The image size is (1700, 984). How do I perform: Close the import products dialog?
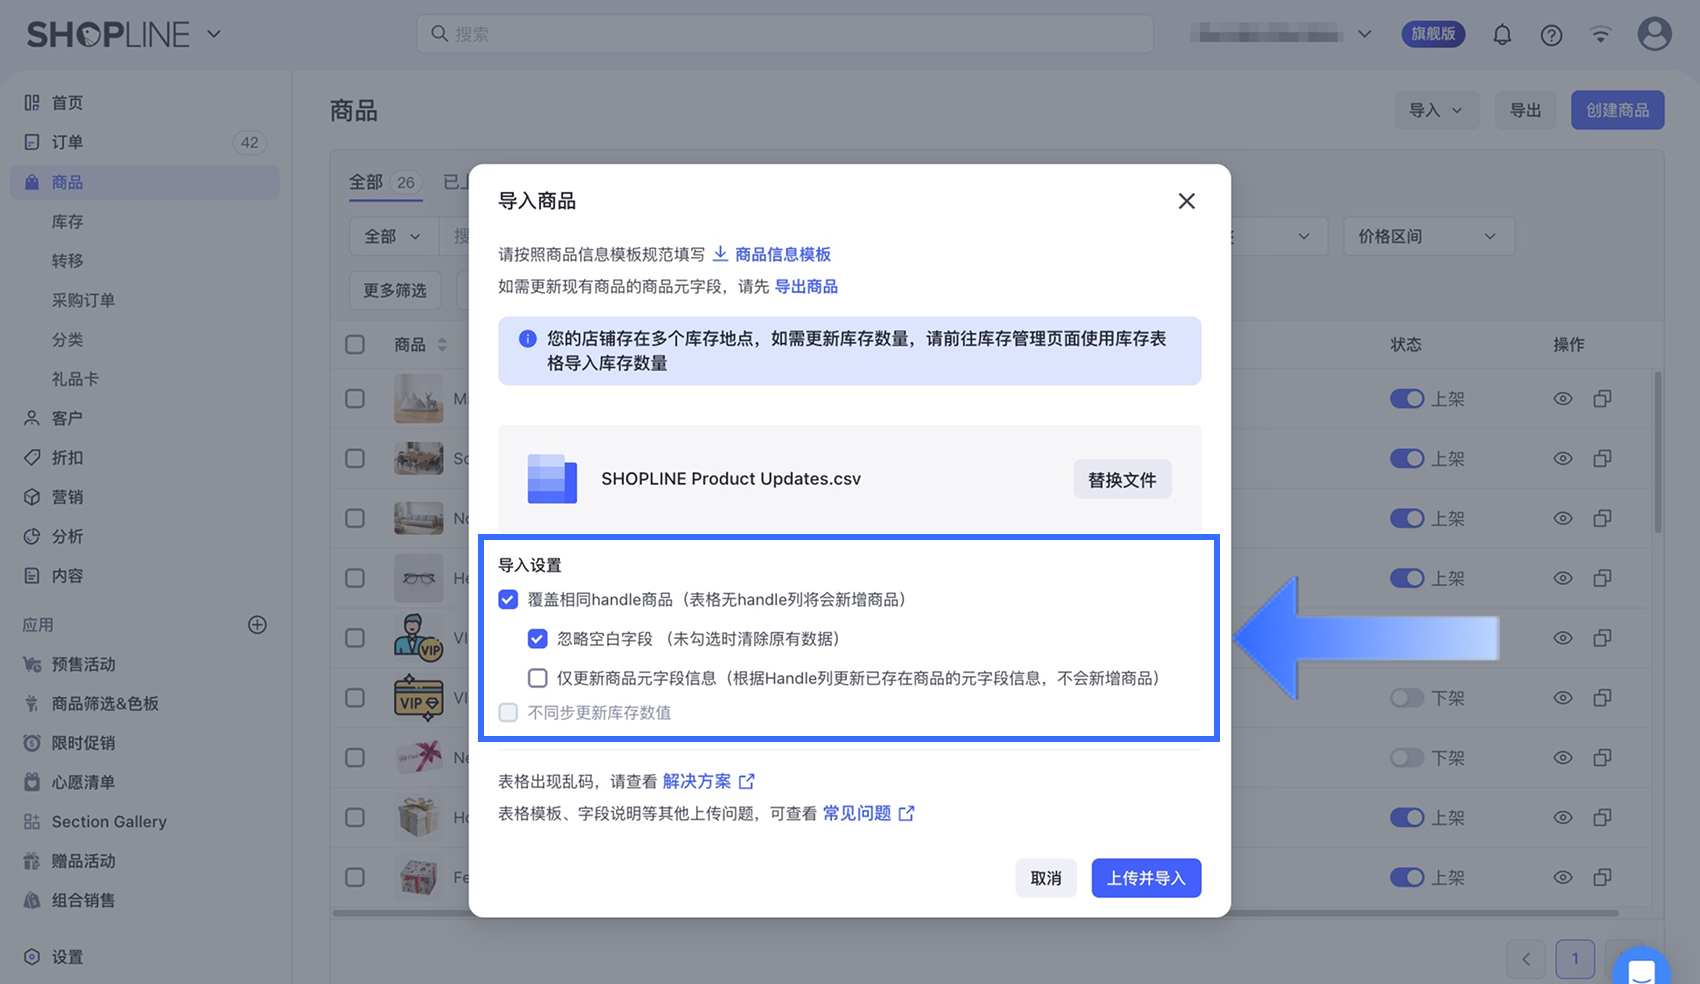tap(1186, 201)
